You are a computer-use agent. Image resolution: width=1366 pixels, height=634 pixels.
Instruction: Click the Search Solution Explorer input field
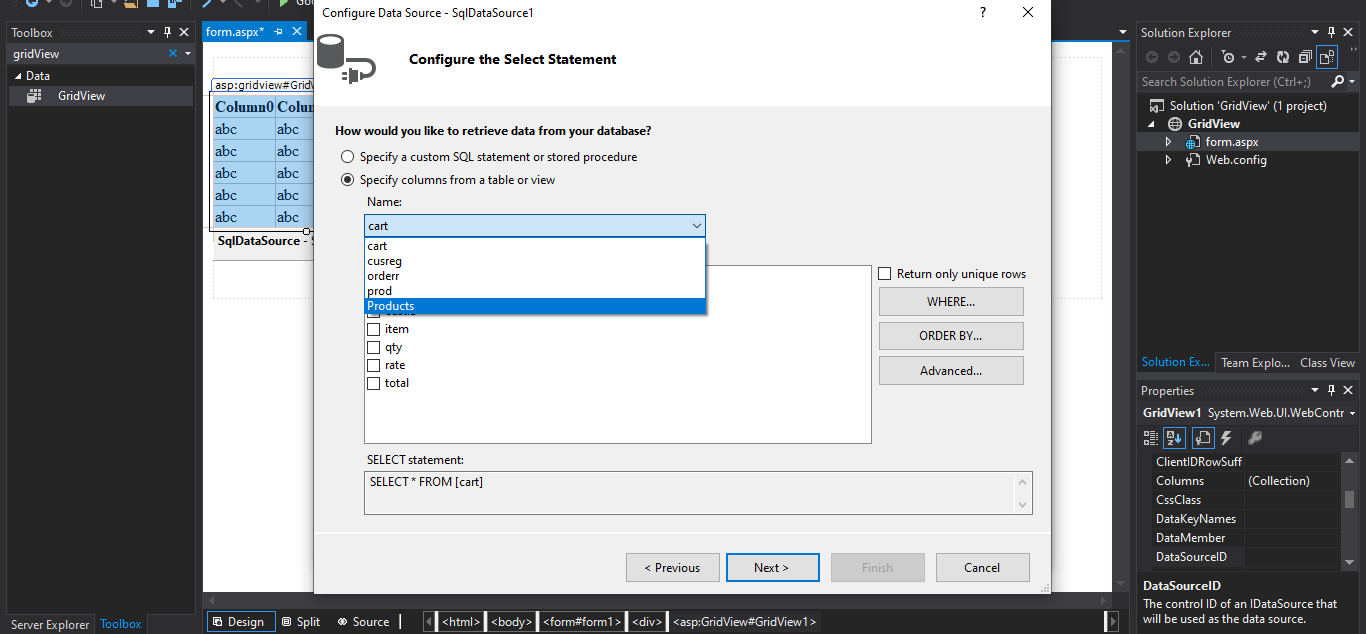tap(1233, 82)
